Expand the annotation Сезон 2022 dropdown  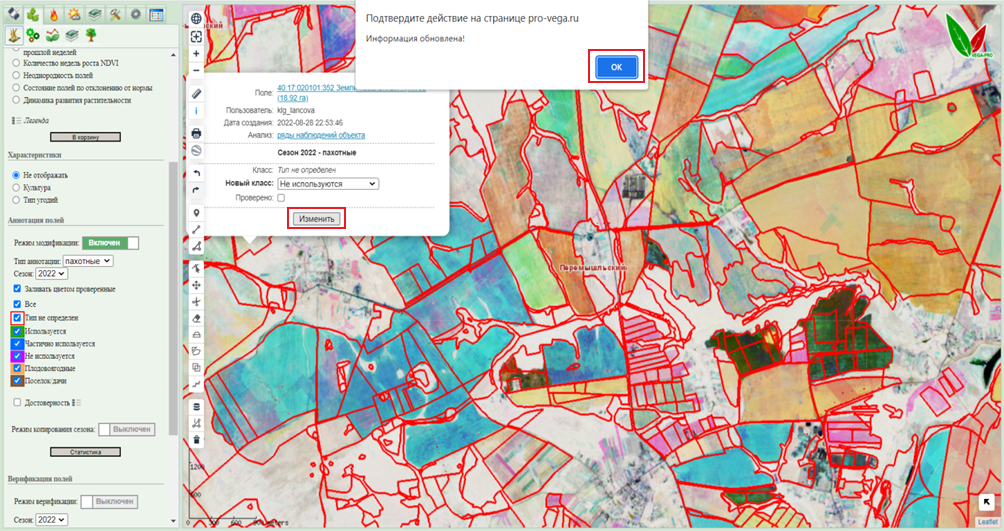click(x=52, y=273)
